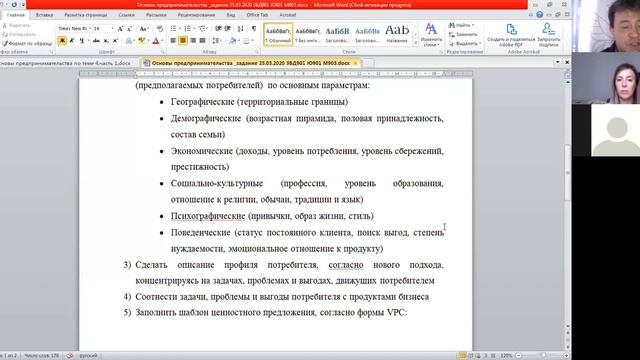Click text highlight color icon
Screen dimensions: 640x360
(141, 40)
